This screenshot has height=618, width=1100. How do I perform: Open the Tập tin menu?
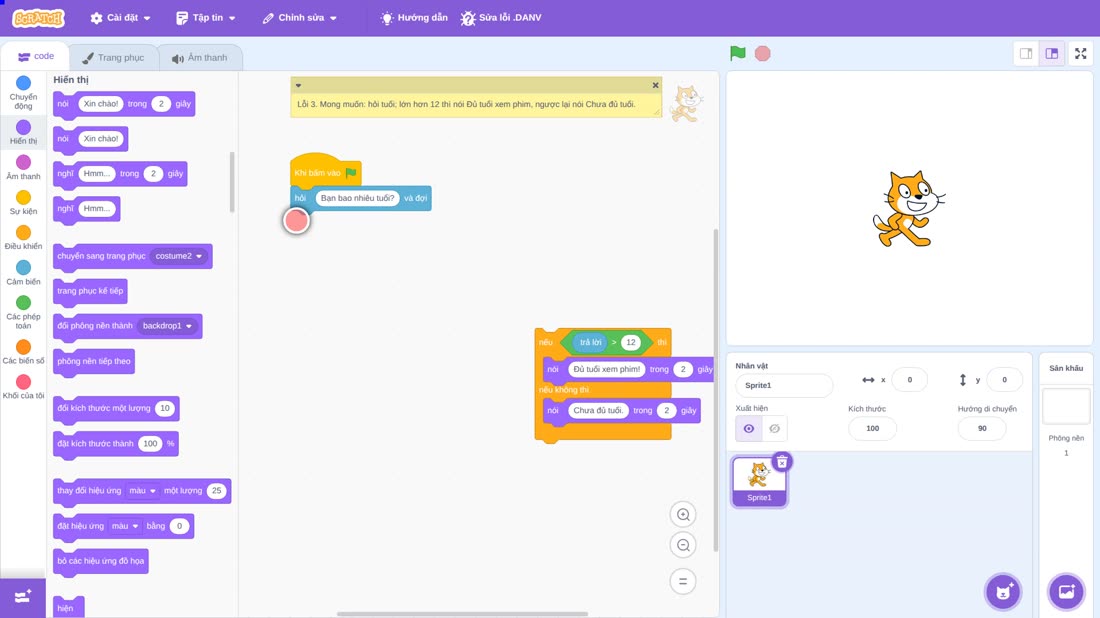206,18
